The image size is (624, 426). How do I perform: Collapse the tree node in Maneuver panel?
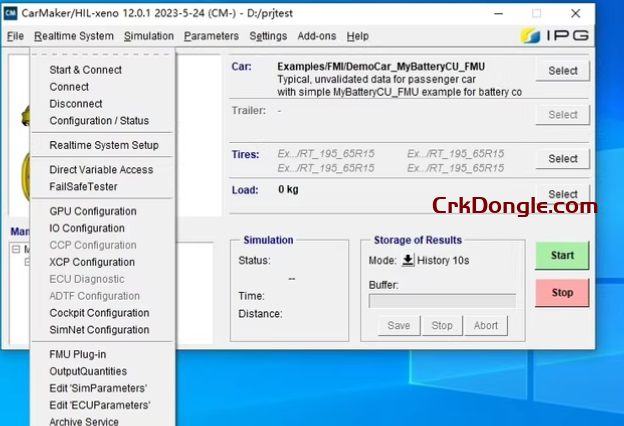[x=16, y=249]
